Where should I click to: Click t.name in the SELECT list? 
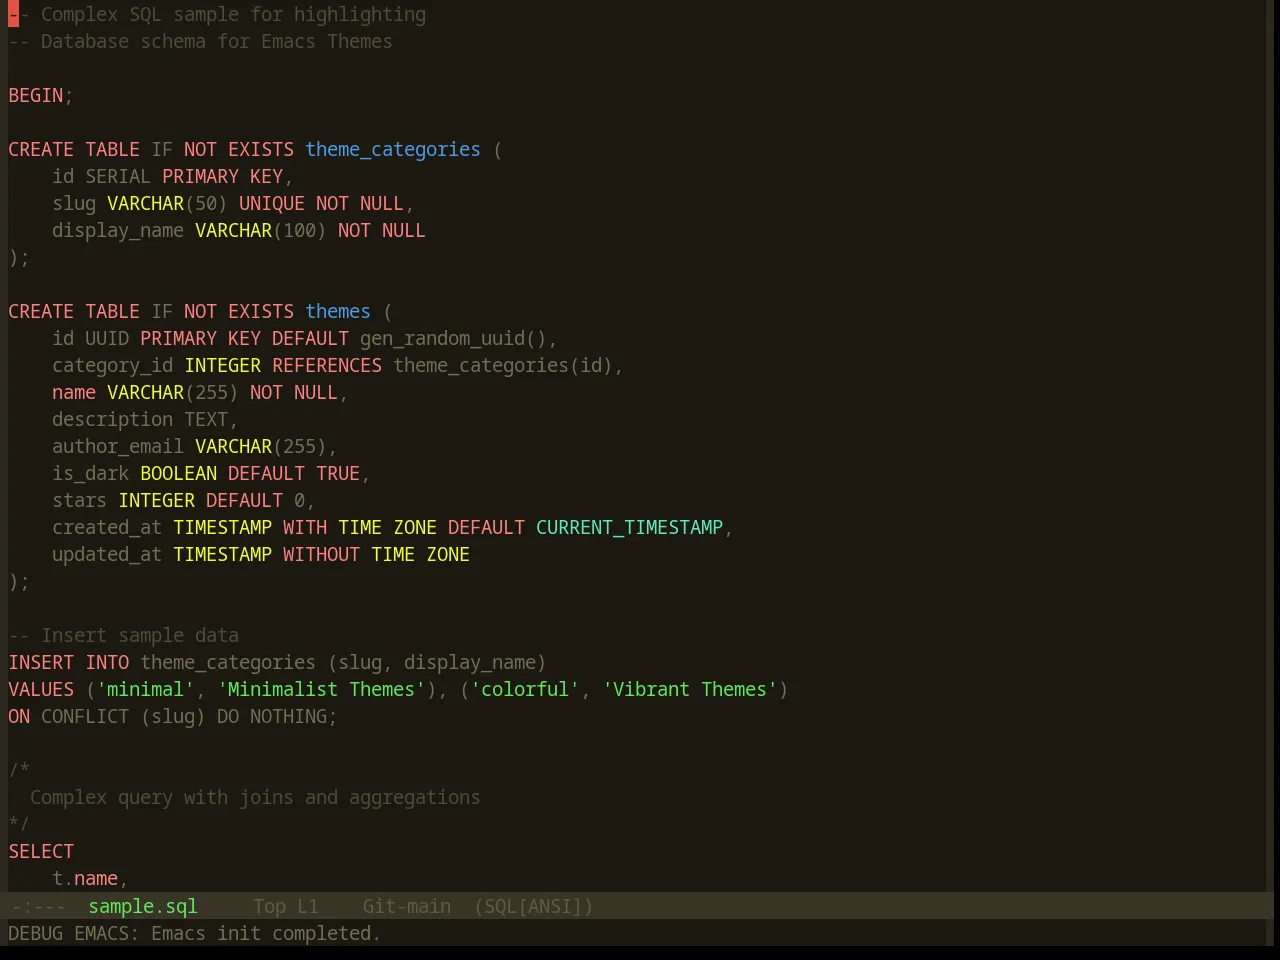(85, 878)
